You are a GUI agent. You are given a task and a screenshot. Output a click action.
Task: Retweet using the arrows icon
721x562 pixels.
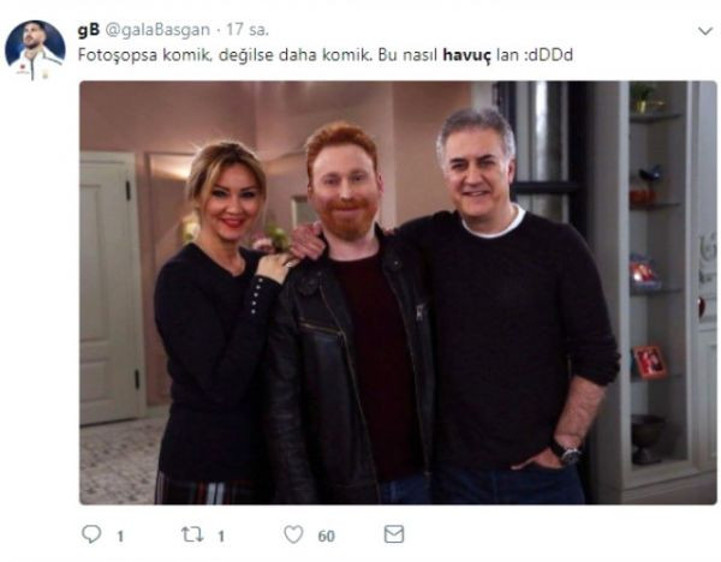(x=192, y=534)
